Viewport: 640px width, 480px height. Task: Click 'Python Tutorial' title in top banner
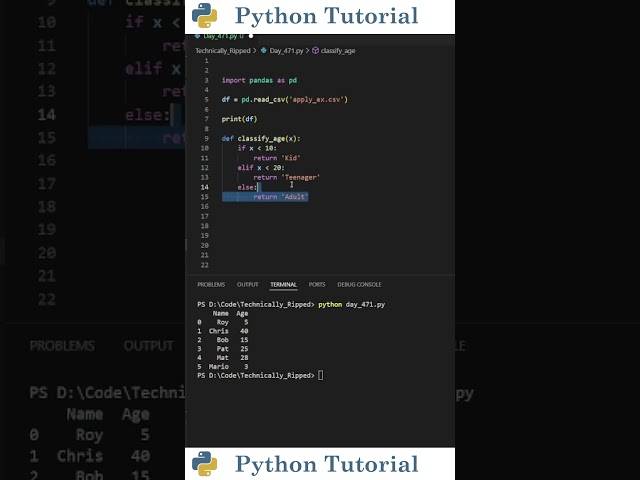coord(327,16)
